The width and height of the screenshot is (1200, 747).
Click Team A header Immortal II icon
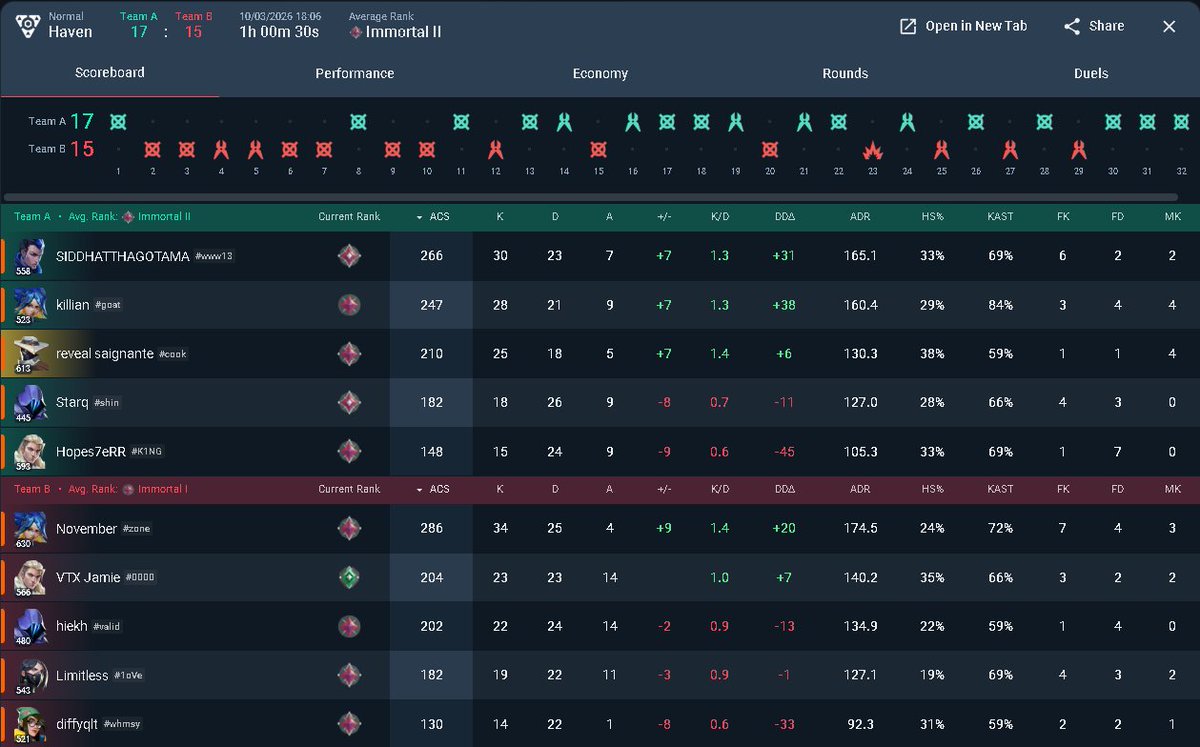click(128, 216)
